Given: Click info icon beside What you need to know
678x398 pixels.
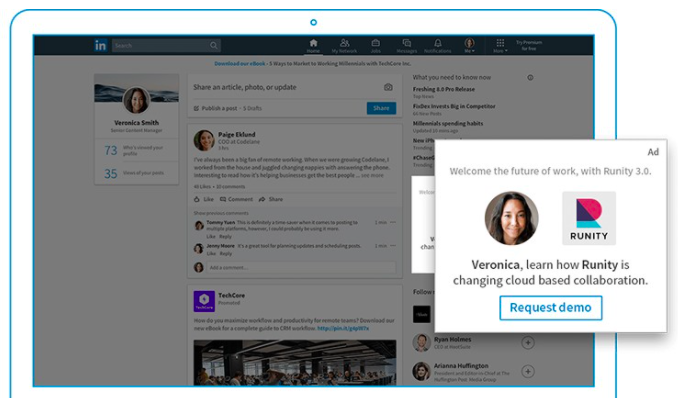Looking at the screenshot, I should 530,77.
